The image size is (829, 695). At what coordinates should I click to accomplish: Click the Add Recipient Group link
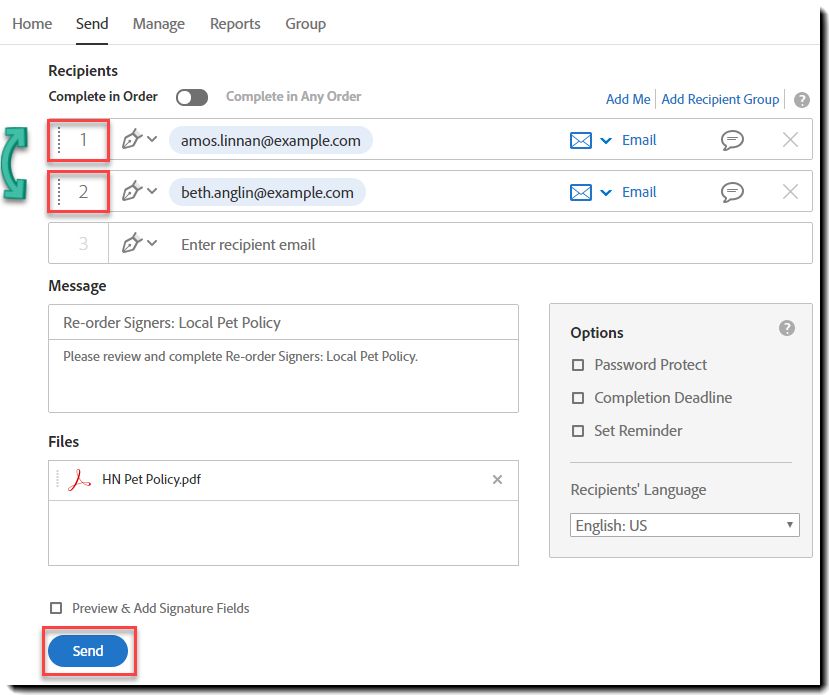[x=720, y=99]
